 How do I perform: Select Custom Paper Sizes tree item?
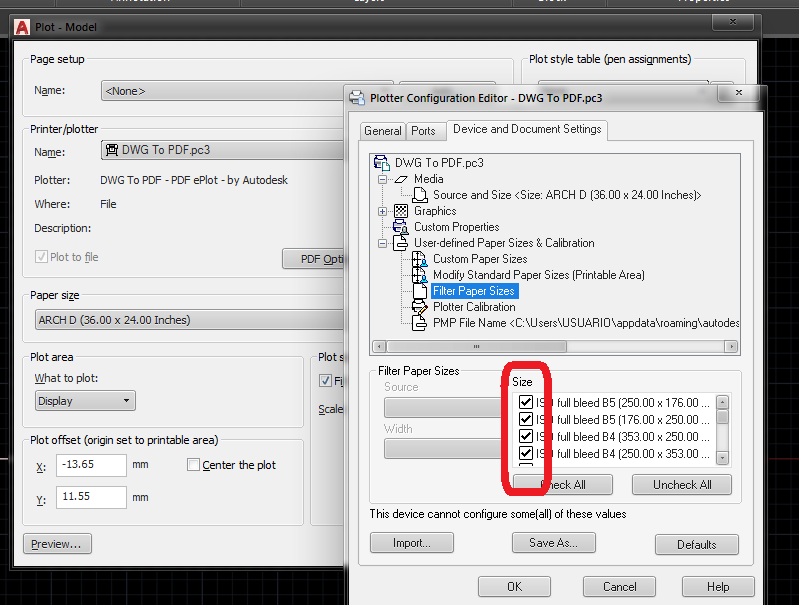480,259
